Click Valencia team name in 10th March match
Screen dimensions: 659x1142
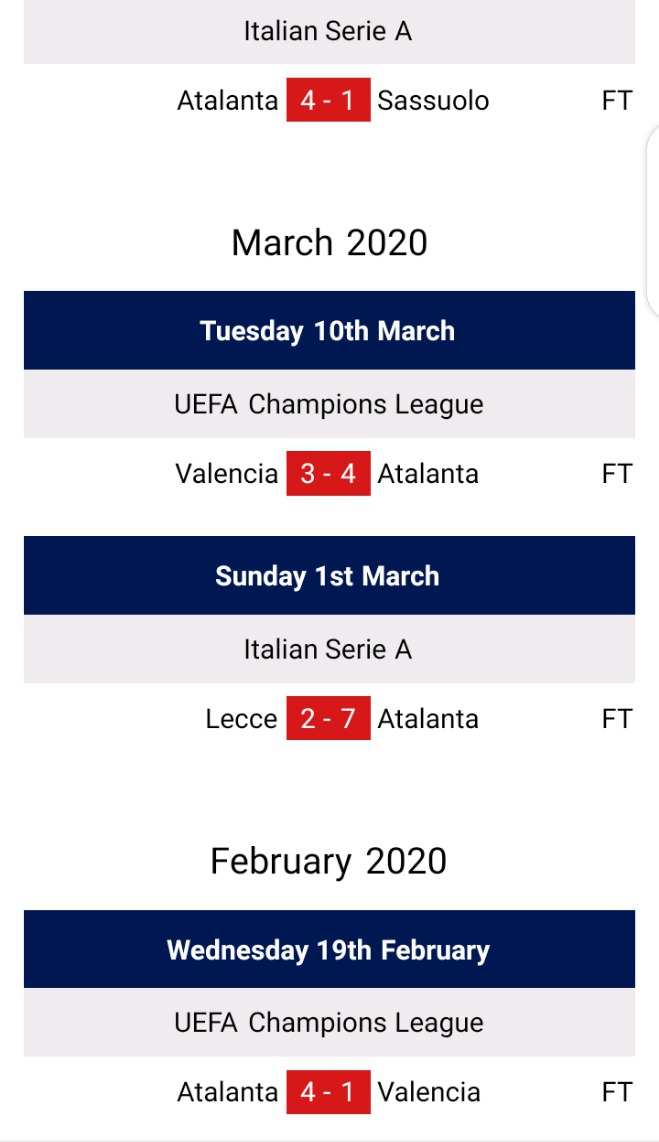226,474
